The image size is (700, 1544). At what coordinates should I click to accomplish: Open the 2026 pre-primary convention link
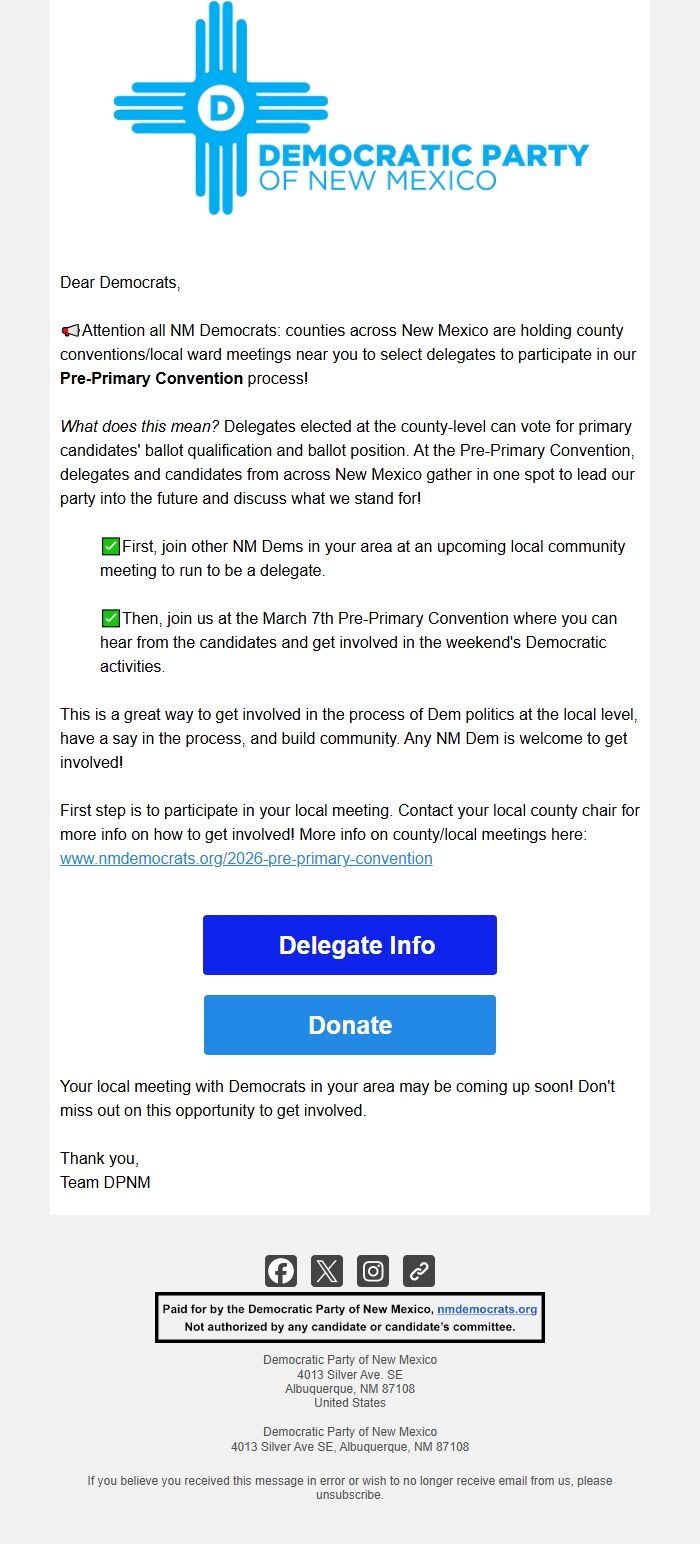245,858
